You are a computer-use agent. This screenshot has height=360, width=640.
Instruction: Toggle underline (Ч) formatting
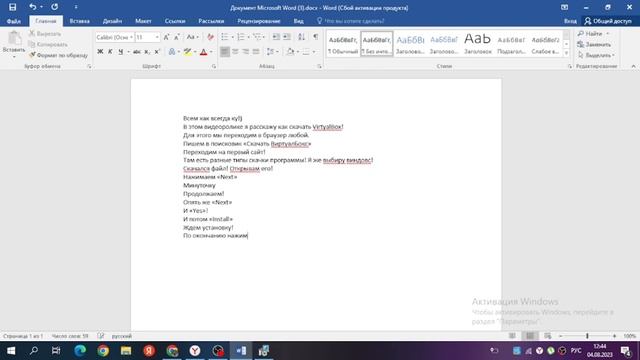tap(120, 52)
